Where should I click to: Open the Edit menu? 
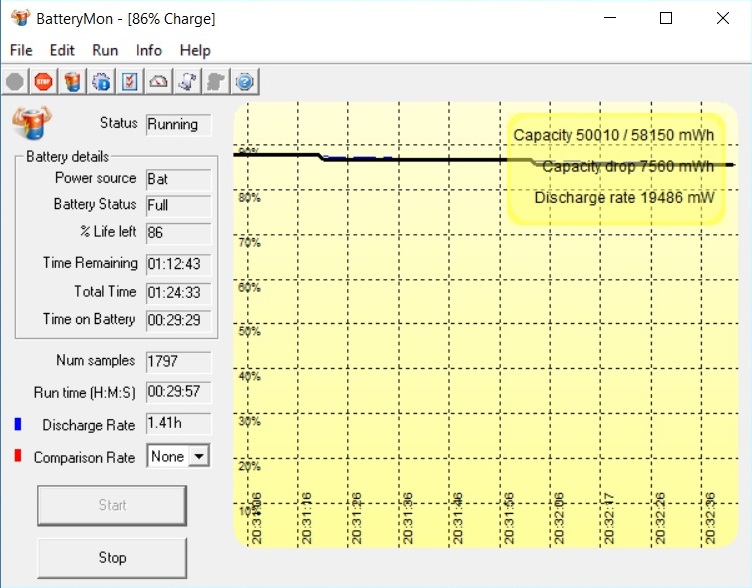tap(62, 50)
